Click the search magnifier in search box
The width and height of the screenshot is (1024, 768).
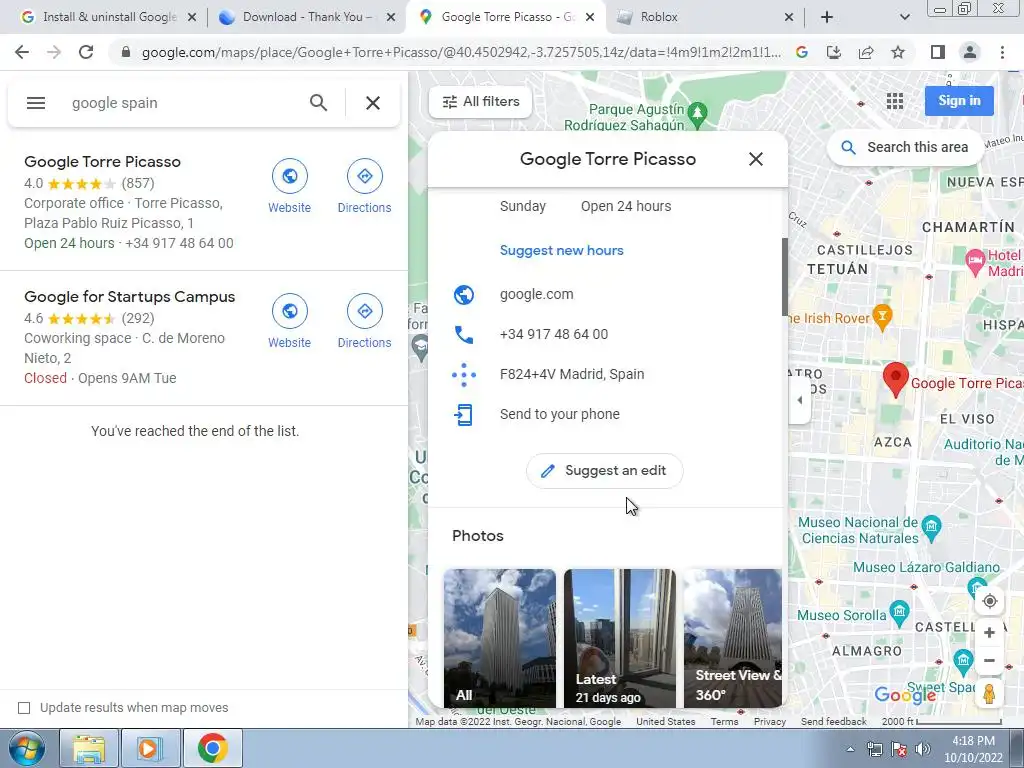[318, 103]
